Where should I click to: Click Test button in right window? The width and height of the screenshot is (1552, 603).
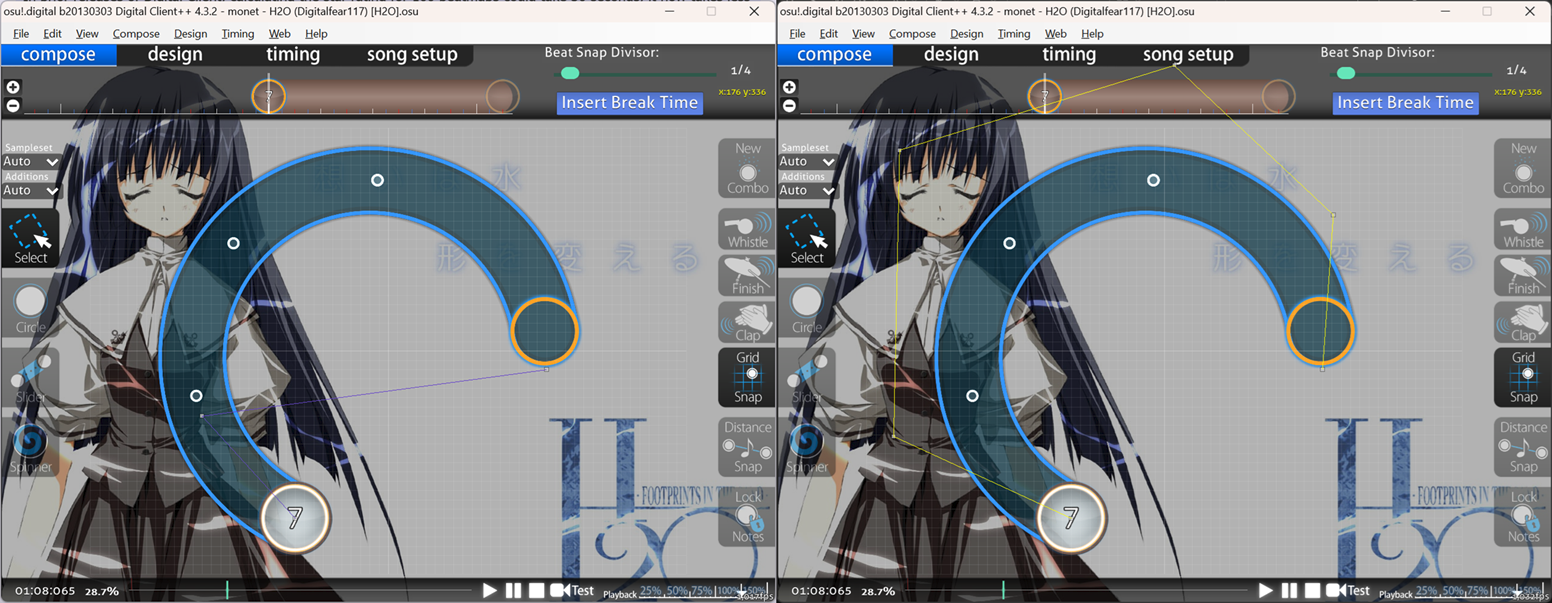pyautogui.click(x=1349, y=590)
